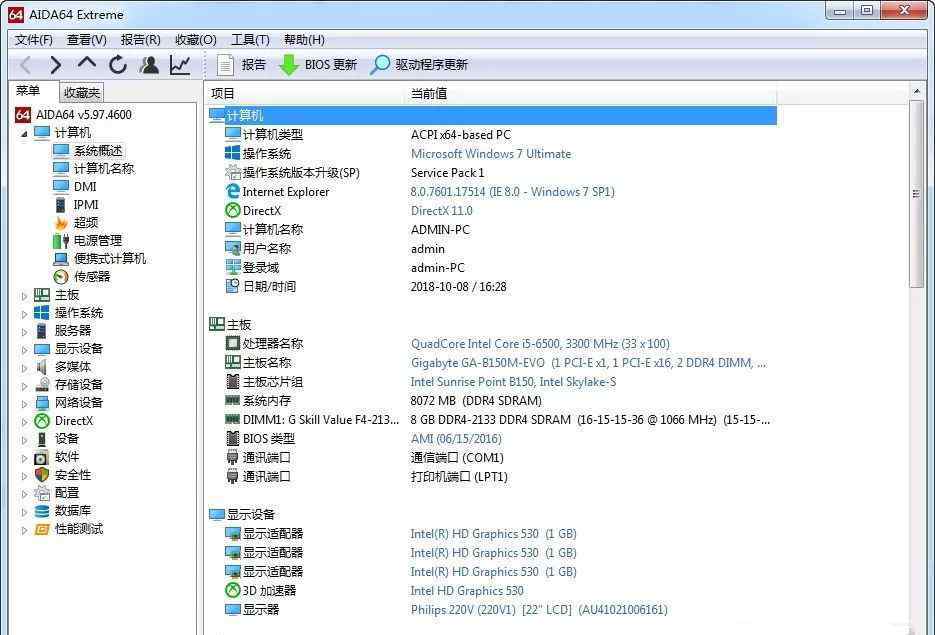Open the DirectX 11.0 link

pyautogui.click(x=441, y=210)
